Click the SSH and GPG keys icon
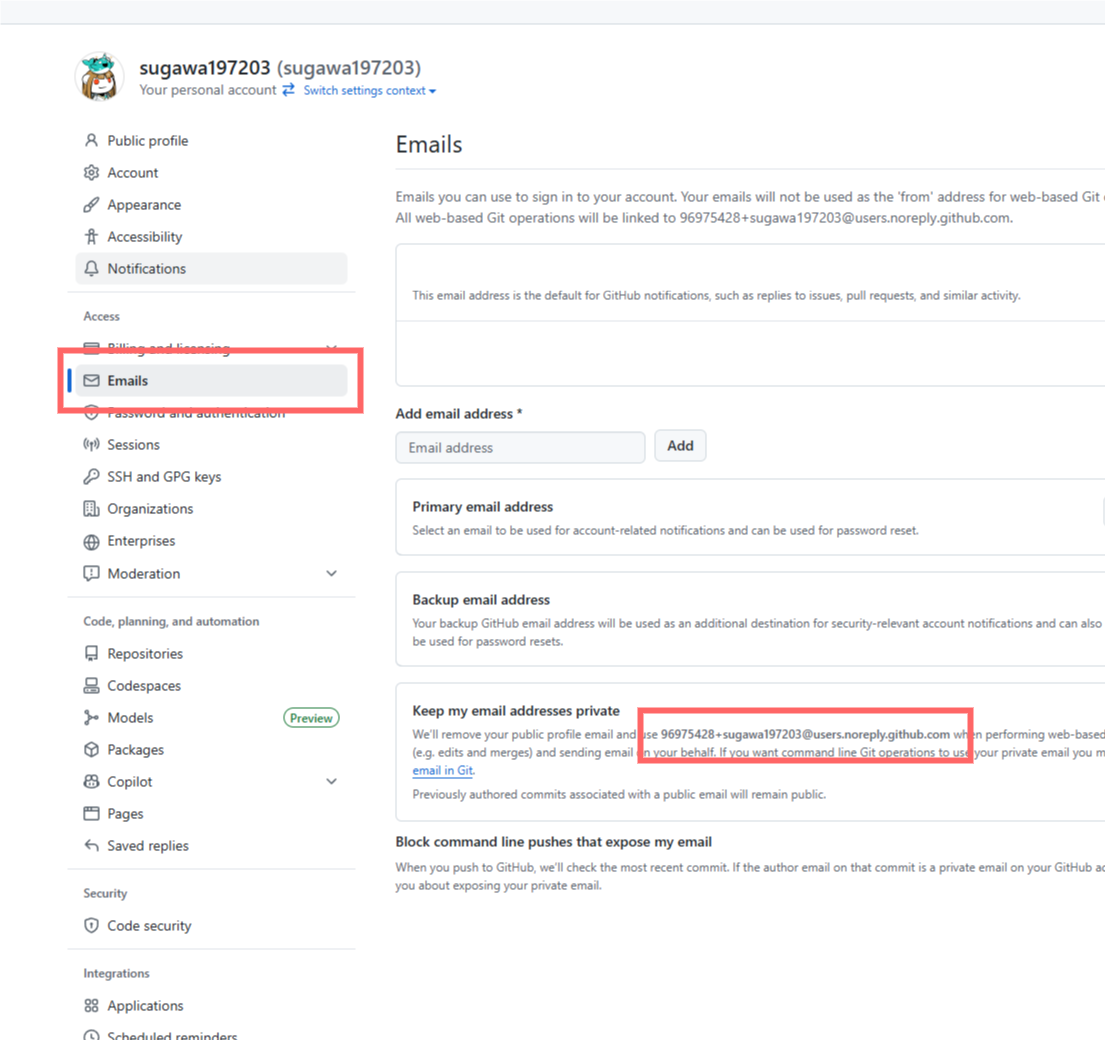The width and height of the screenshot is (1105, 1040). (x=92, y=477)
